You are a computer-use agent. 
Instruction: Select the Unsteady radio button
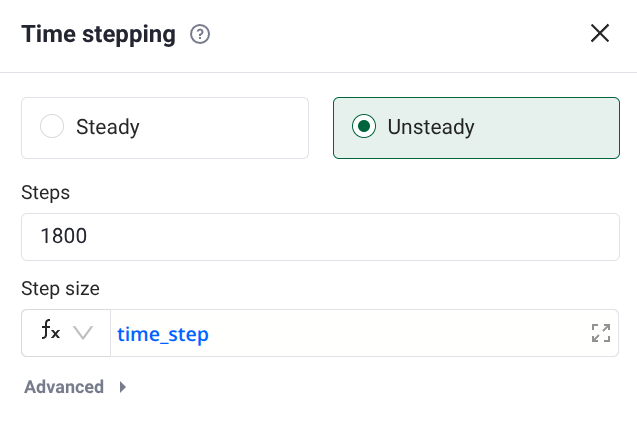364,127
